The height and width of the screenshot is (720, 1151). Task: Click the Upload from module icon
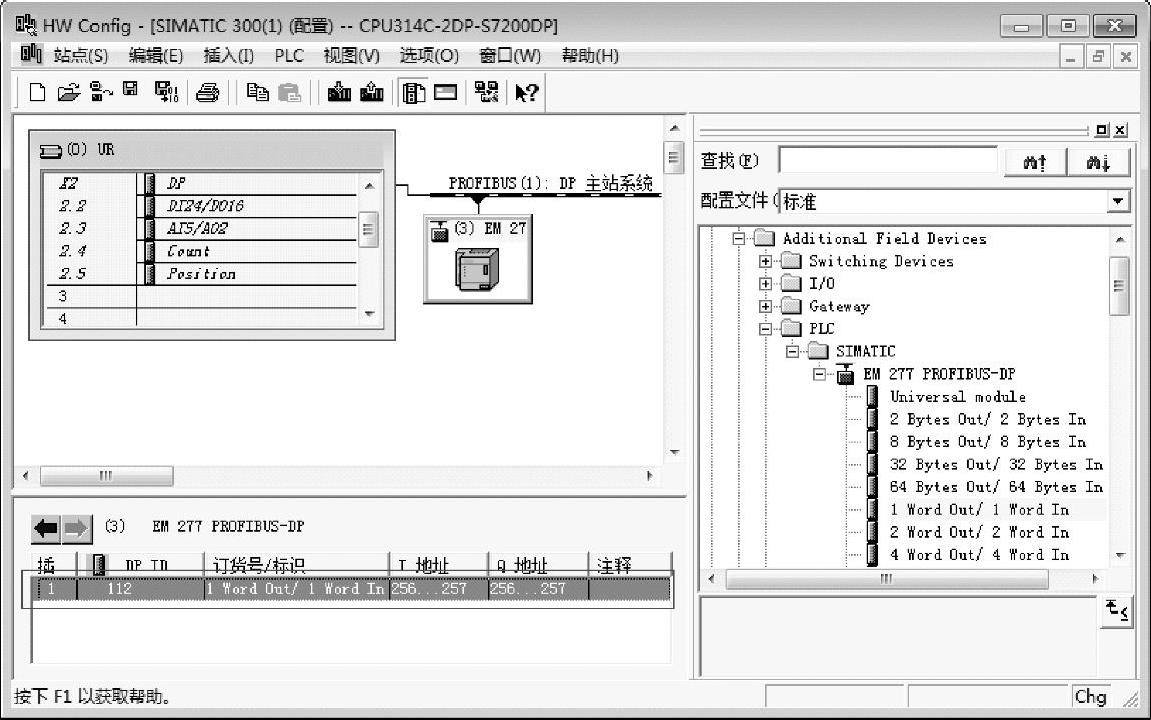point(371,92)
